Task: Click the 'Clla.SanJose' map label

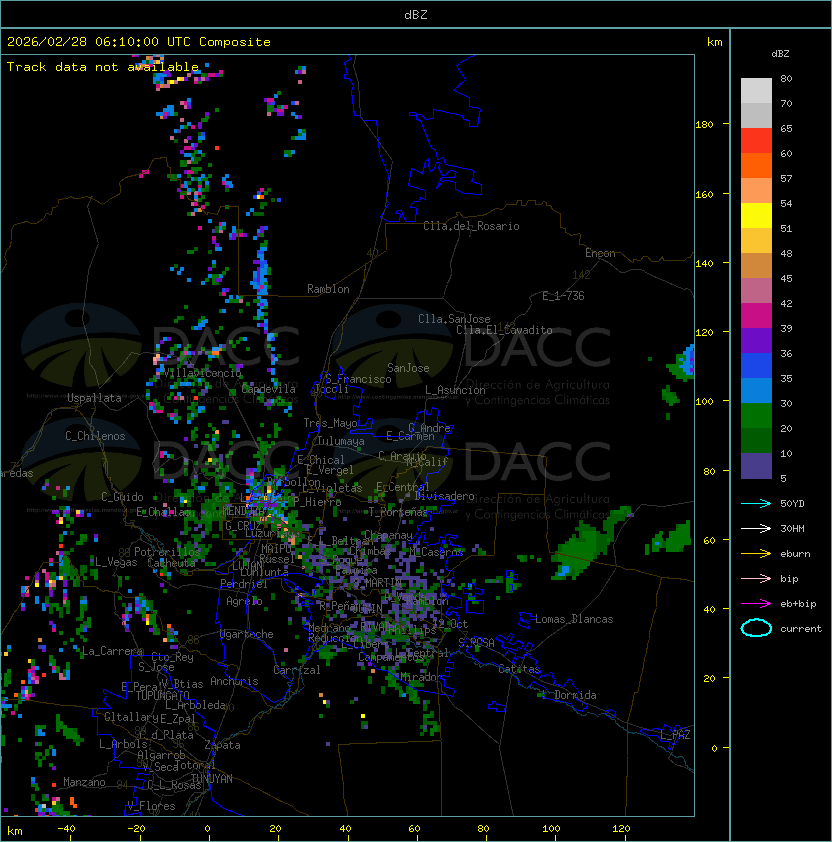Action: tap(454, 319)
